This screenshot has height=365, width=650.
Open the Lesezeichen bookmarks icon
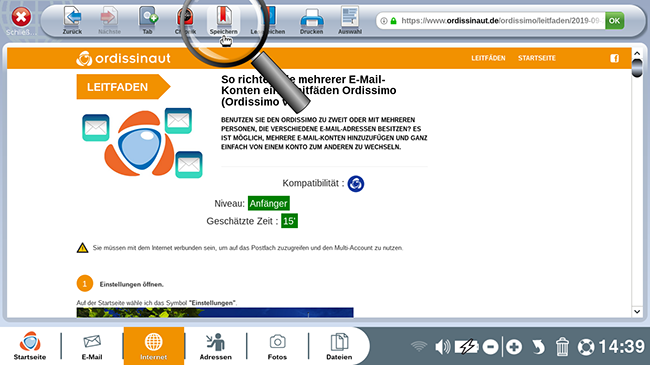pyautogui.click(x=268, y=20)
